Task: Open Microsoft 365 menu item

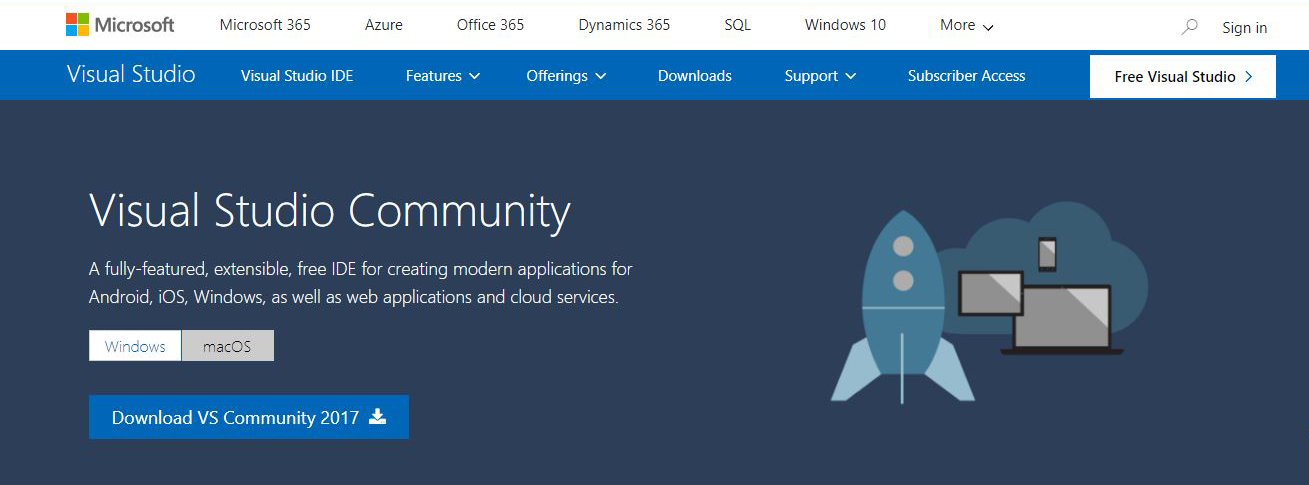Action: tap(265, 25)
